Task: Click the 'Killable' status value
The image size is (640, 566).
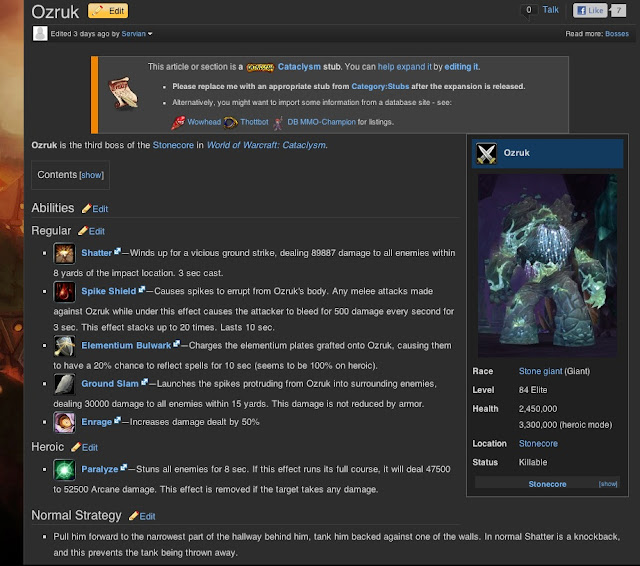Action: point(533,463)
